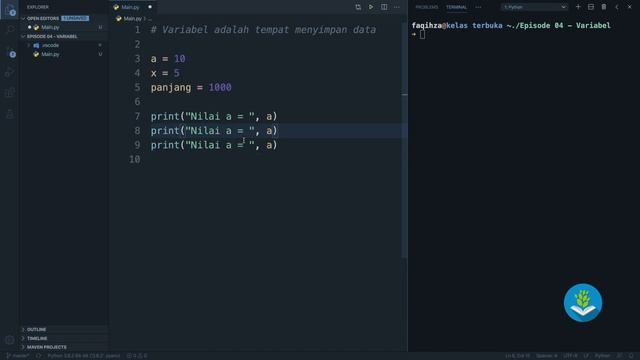Select Python language mode in status bar
The image size is (640, 360).
pos(602,356)
